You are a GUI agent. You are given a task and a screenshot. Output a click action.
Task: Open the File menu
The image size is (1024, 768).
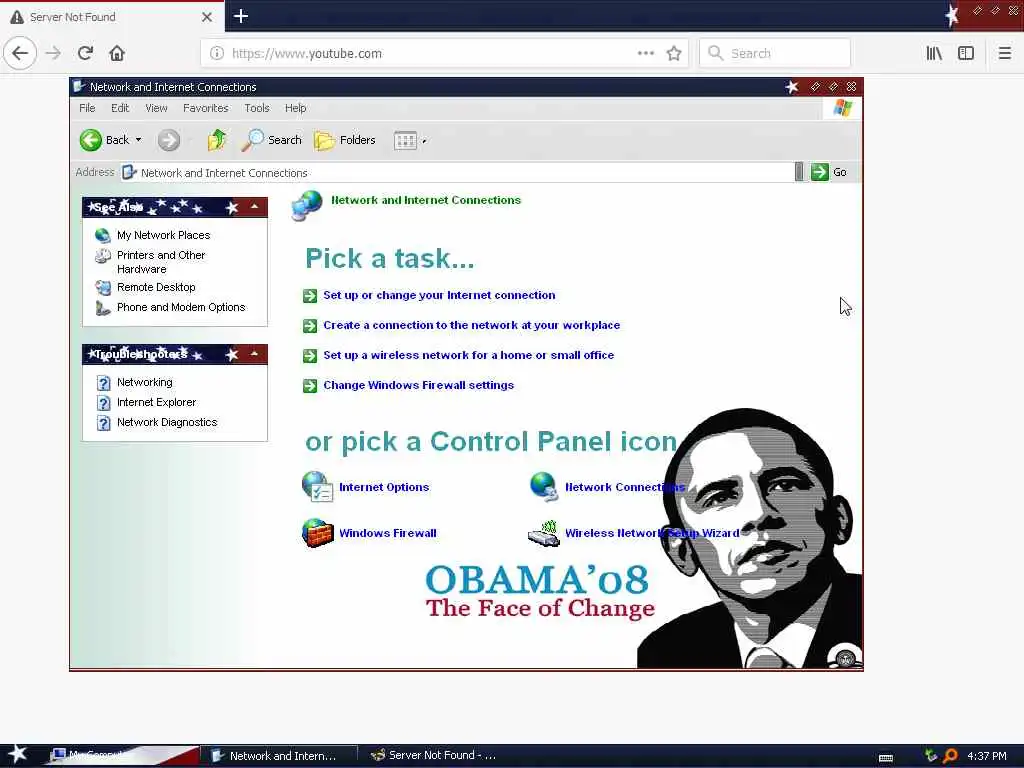pos(87,108)
